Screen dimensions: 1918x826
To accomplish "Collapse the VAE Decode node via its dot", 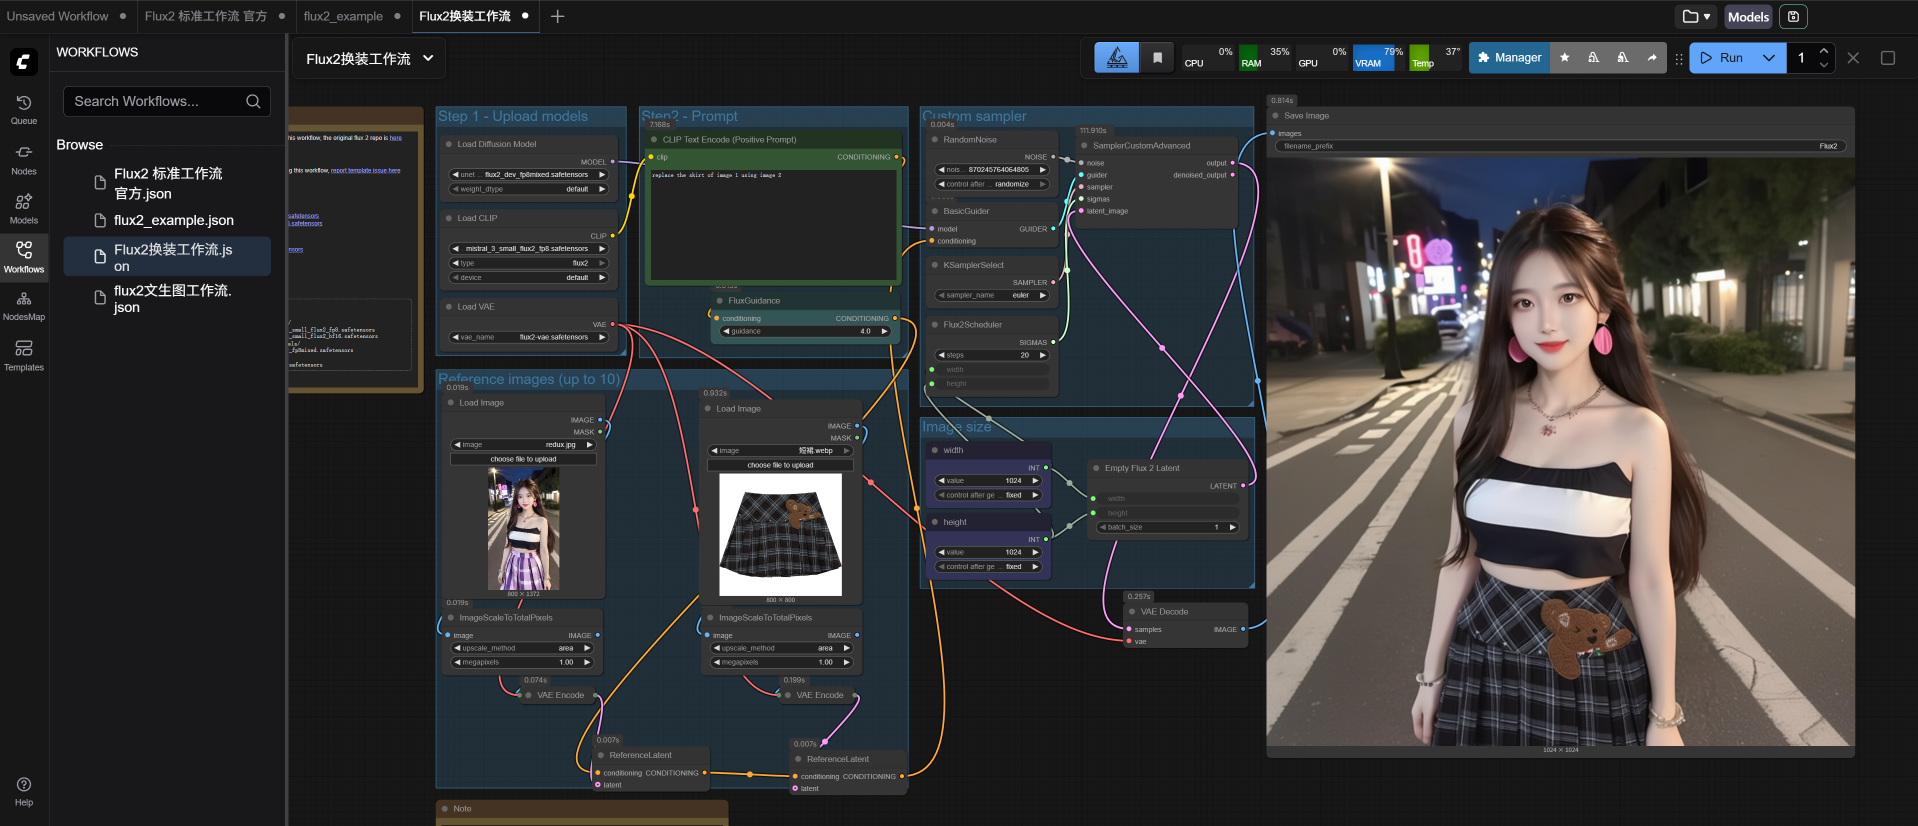I will (1133, 612).
